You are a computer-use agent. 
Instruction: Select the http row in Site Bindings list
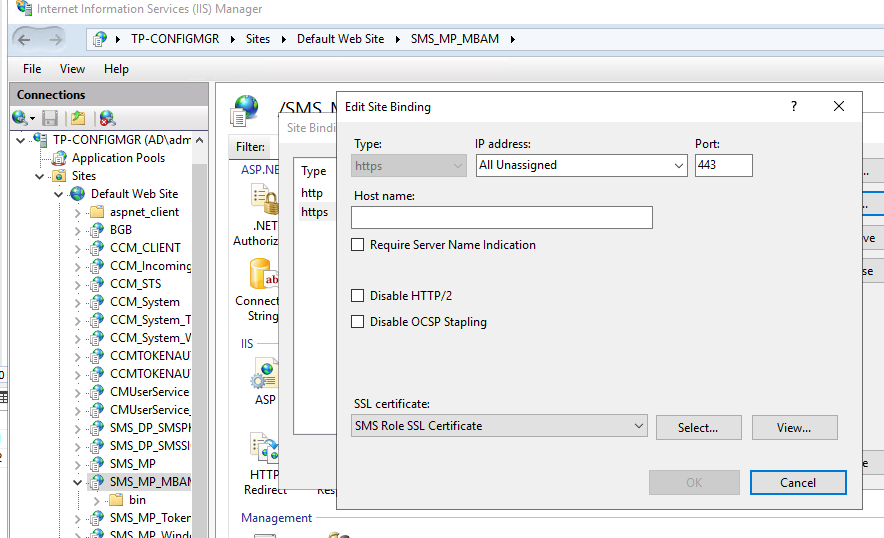point(312,193)
